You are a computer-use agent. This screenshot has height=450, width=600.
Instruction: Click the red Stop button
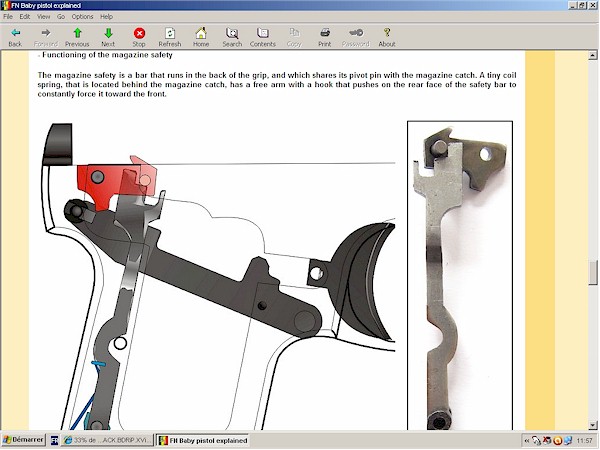click(139, 38)
